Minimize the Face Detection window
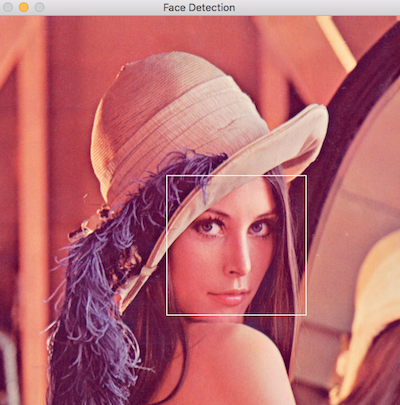 (24, 7)
